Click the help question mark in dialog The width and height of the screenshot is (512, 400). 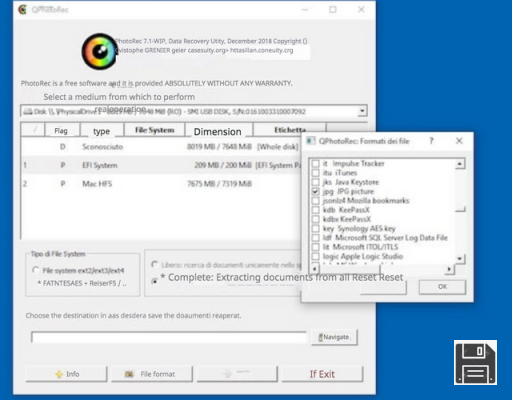[431, 141]
